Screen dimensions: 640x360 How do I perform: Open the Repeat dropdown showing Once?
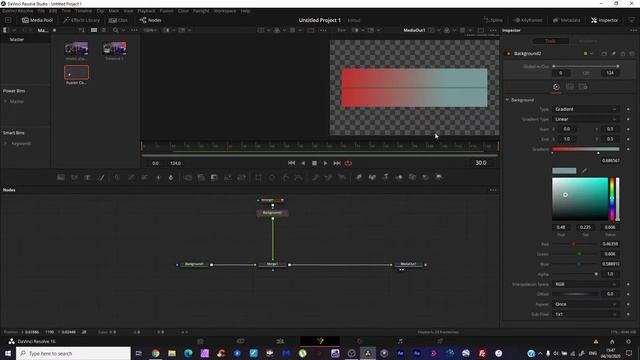coord(586,304)
